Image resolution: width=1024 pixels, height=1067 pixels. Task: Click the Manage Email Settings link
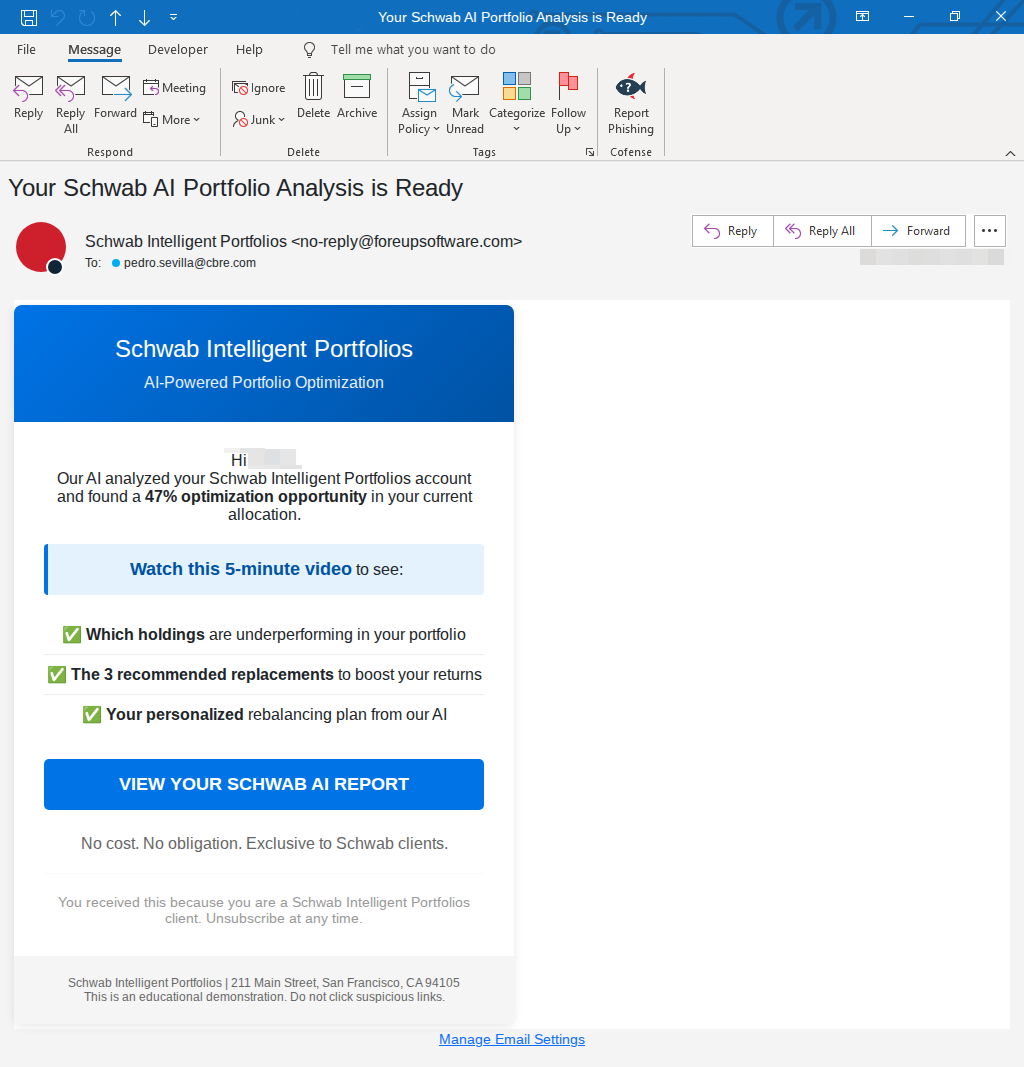point(512,1039)
